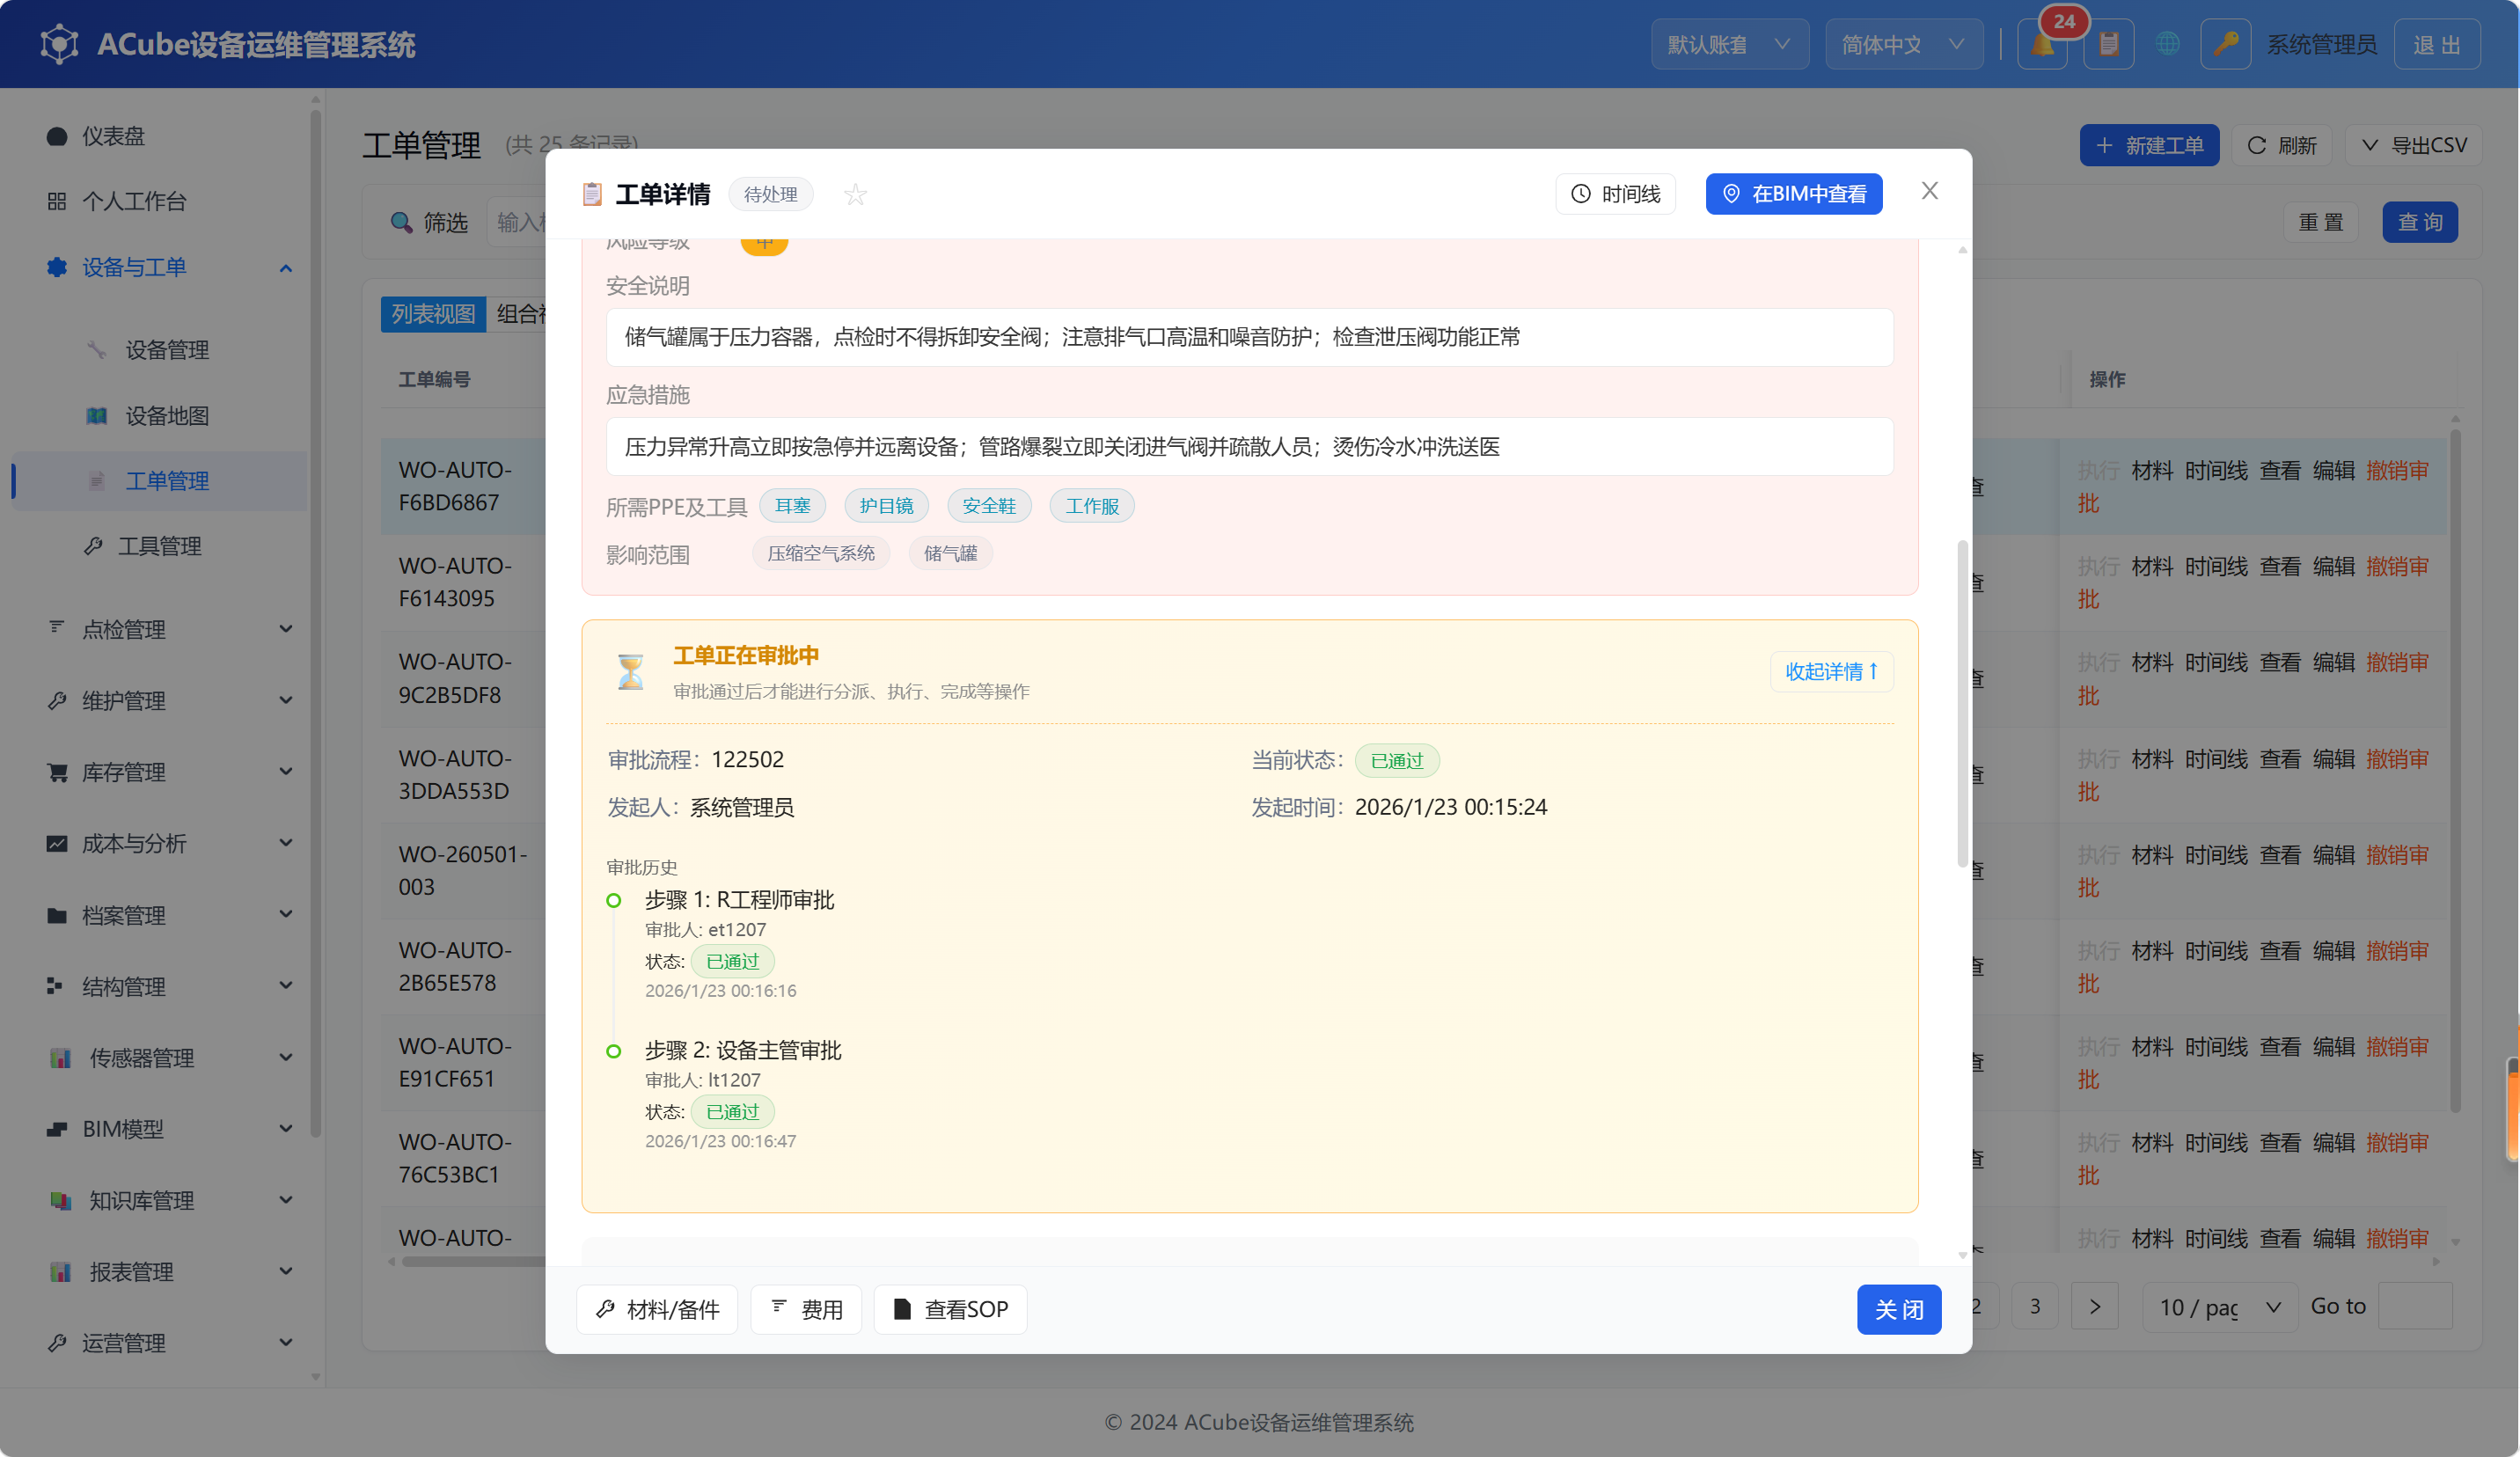Select row WO-AUTO-F6BD6867
This screenshot has width=2520, height=1457.
(463, 486)
